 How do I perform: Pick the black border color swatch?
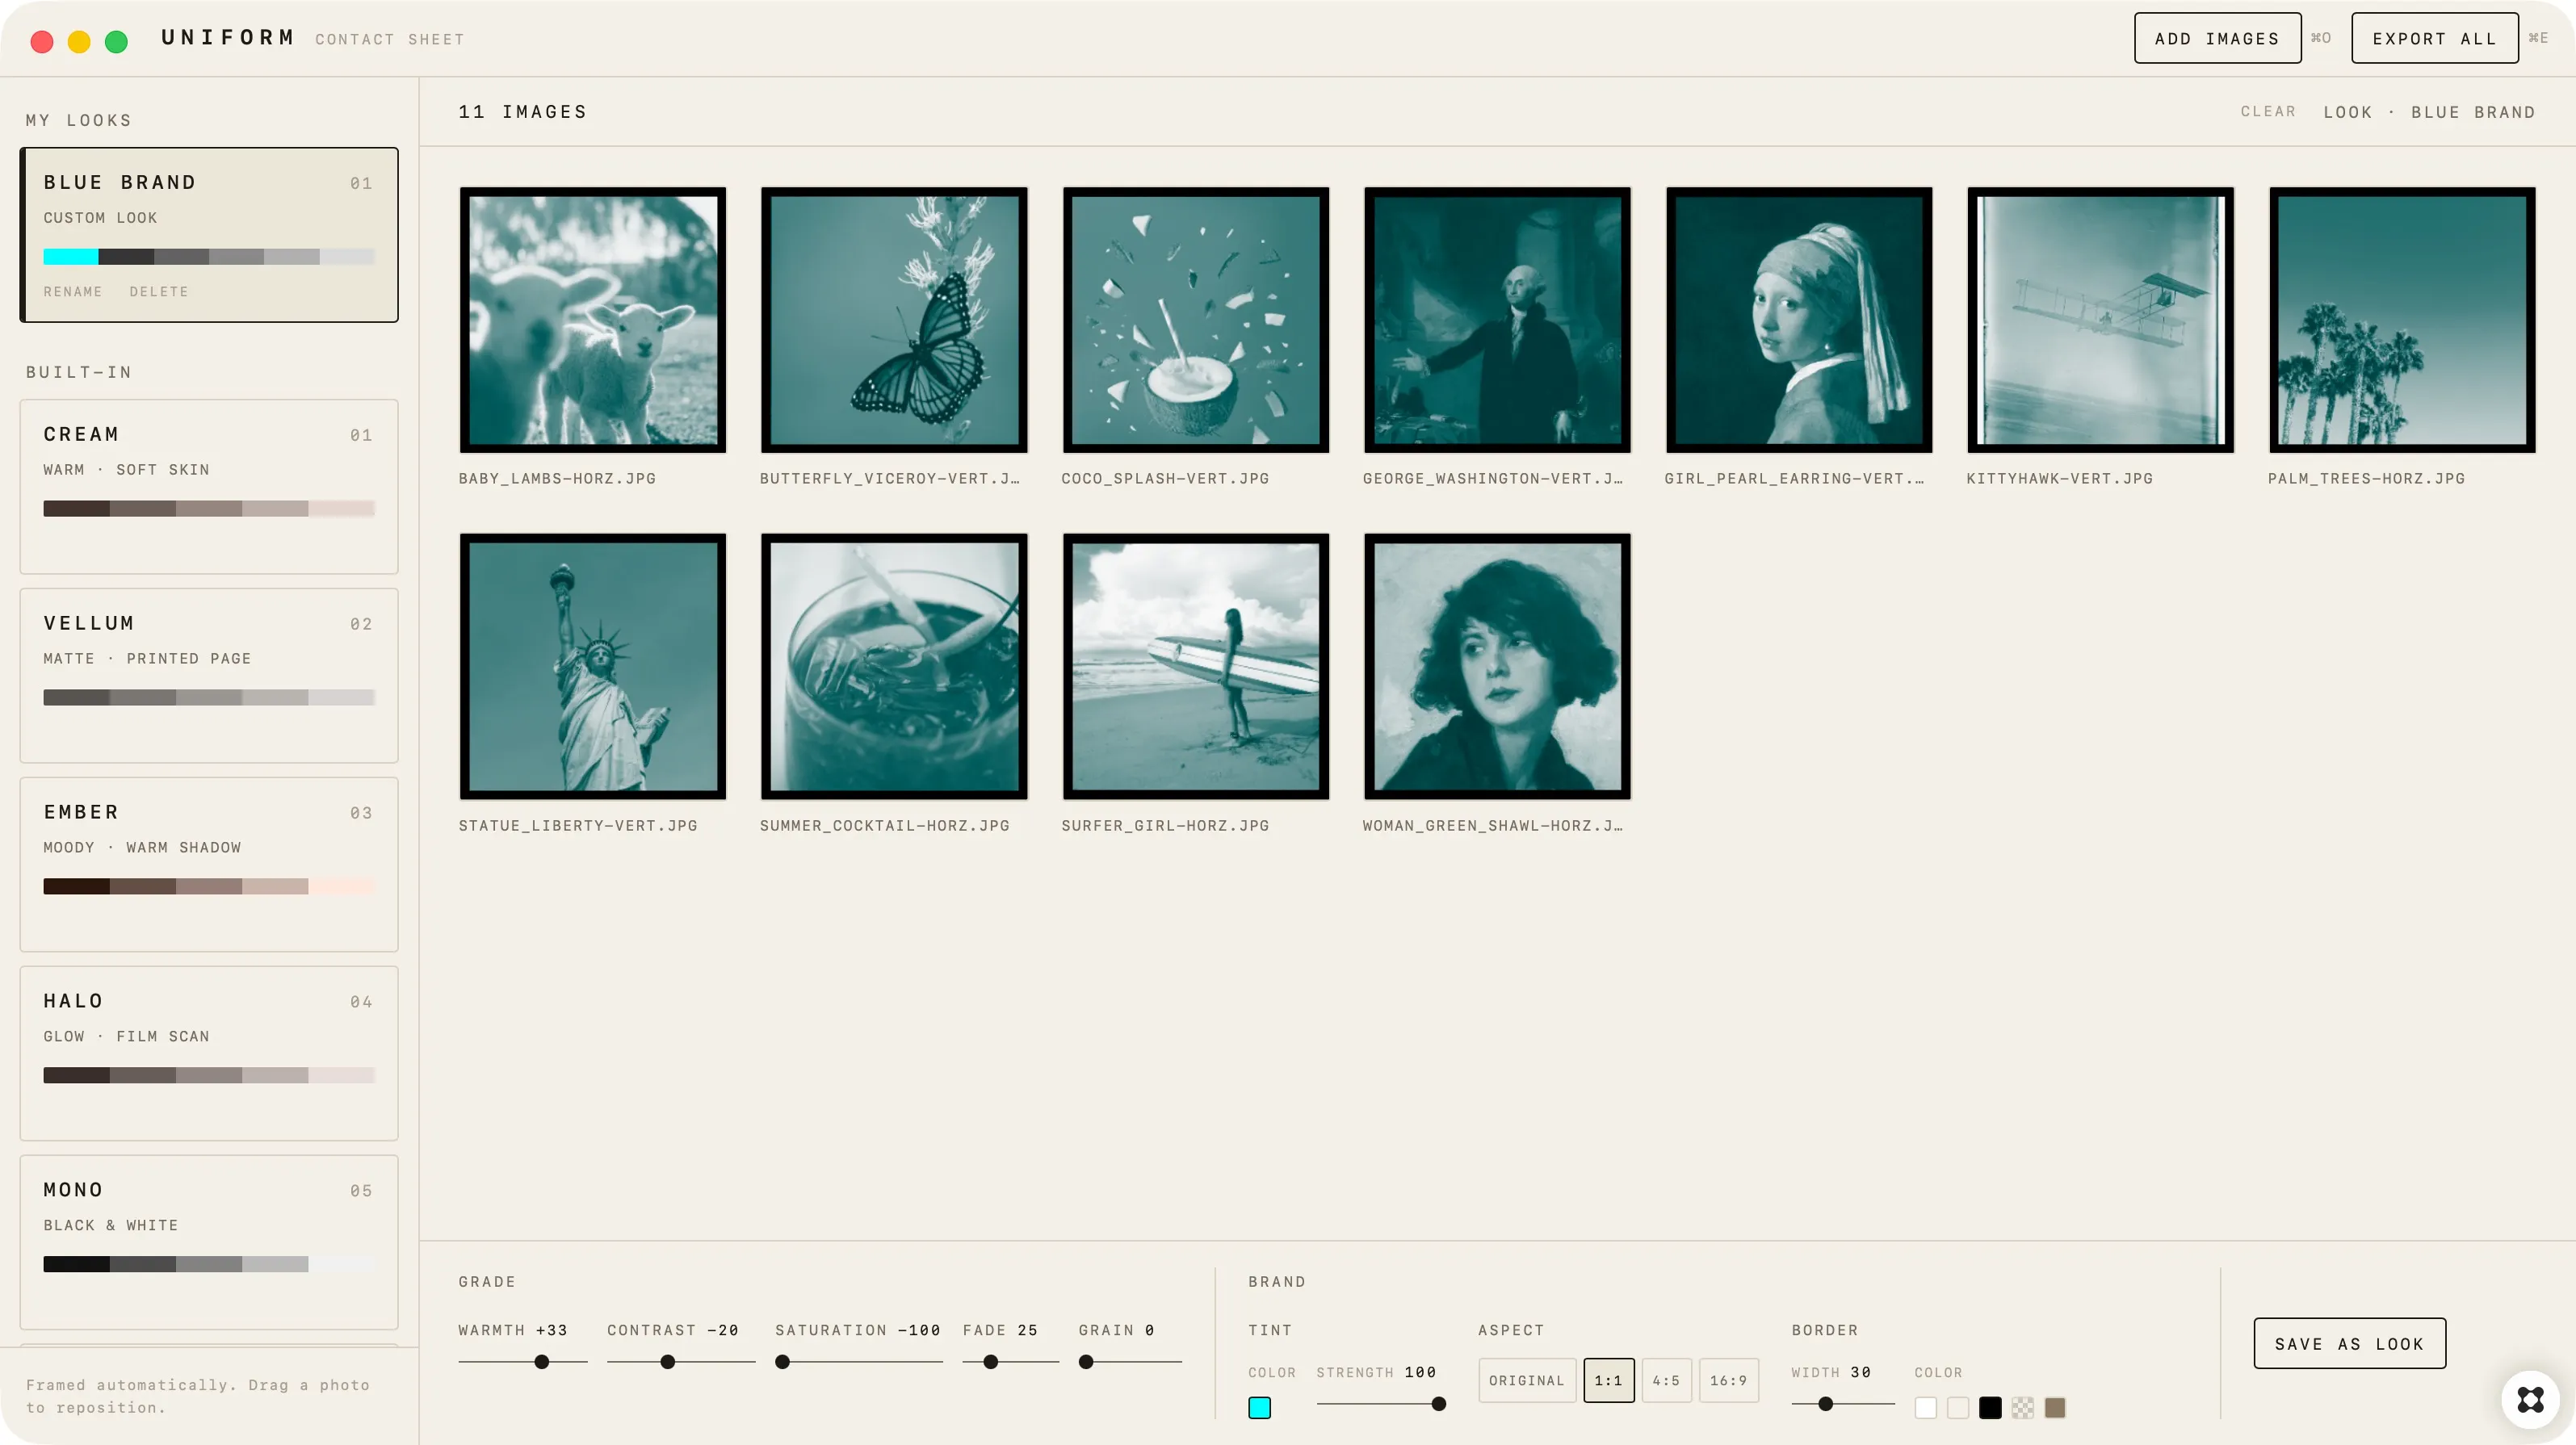1990,1408
